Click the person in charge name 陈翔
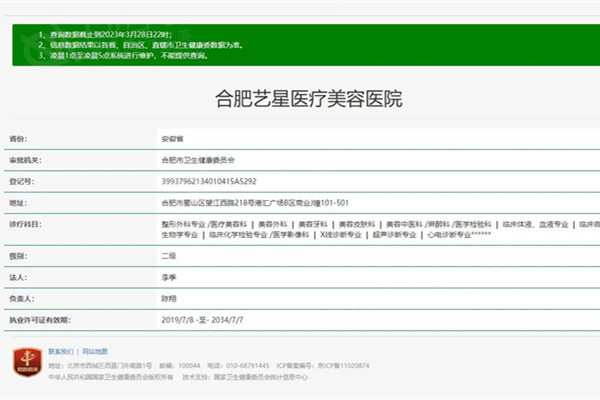Image resolution: width=600 pixels, height=400 pixels. click(168, 299)
